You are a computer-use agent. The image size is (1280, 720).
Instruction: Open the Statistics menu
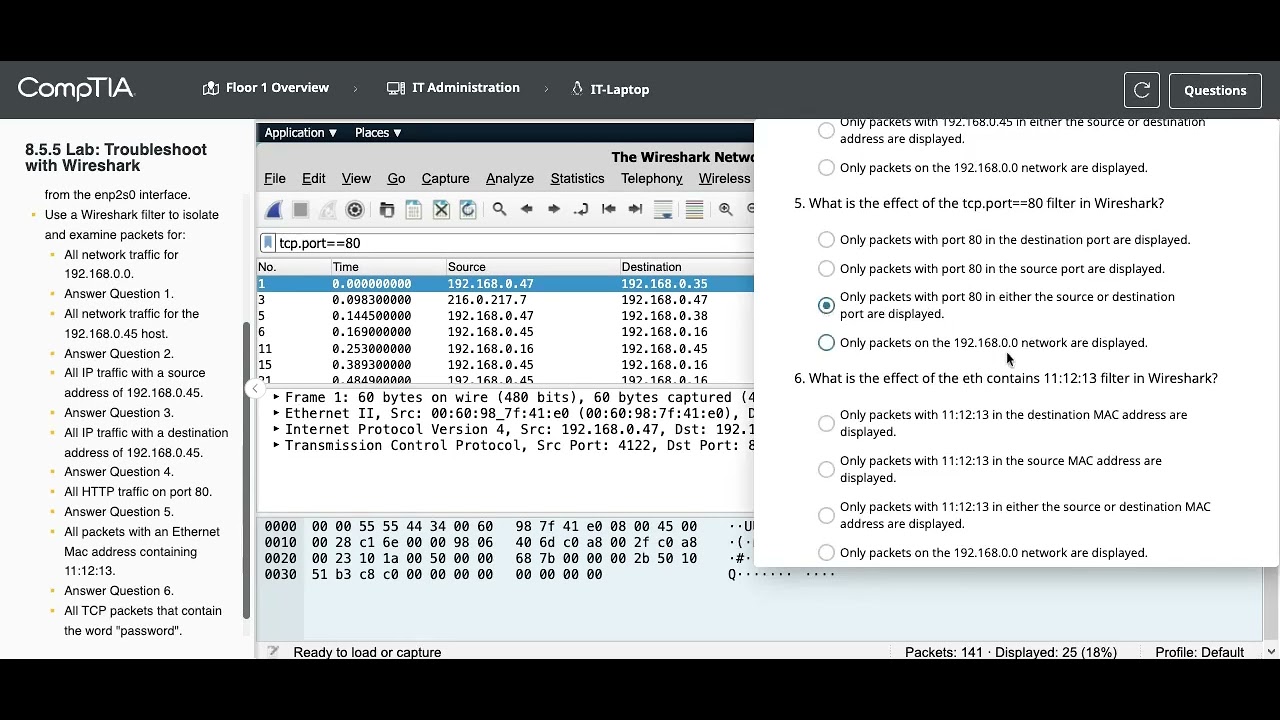[577, 179]
